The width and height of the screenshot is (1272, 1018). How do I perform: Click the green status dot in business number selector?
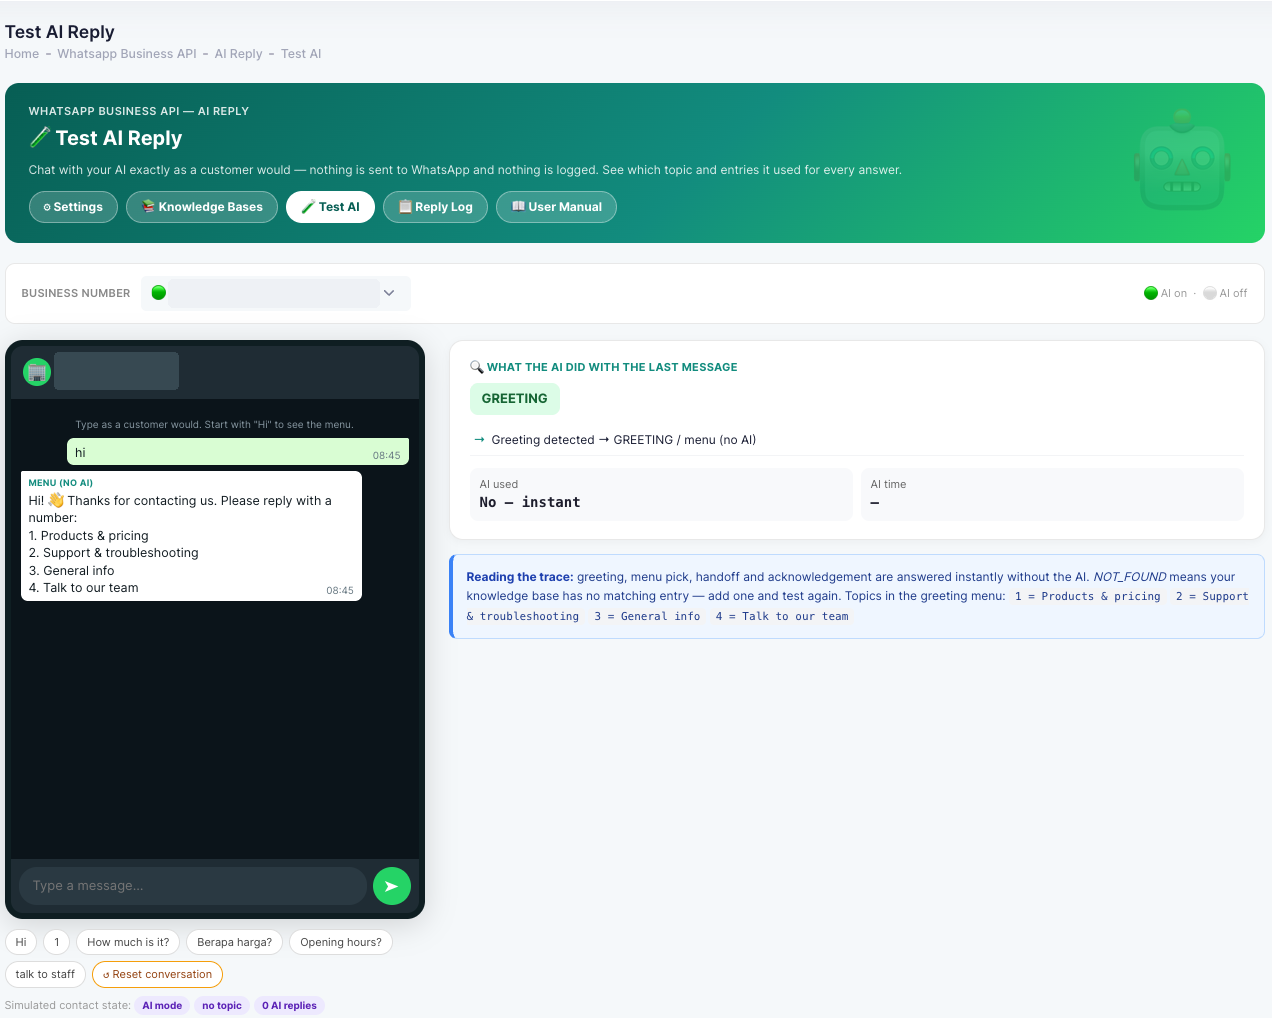(159, 293)
